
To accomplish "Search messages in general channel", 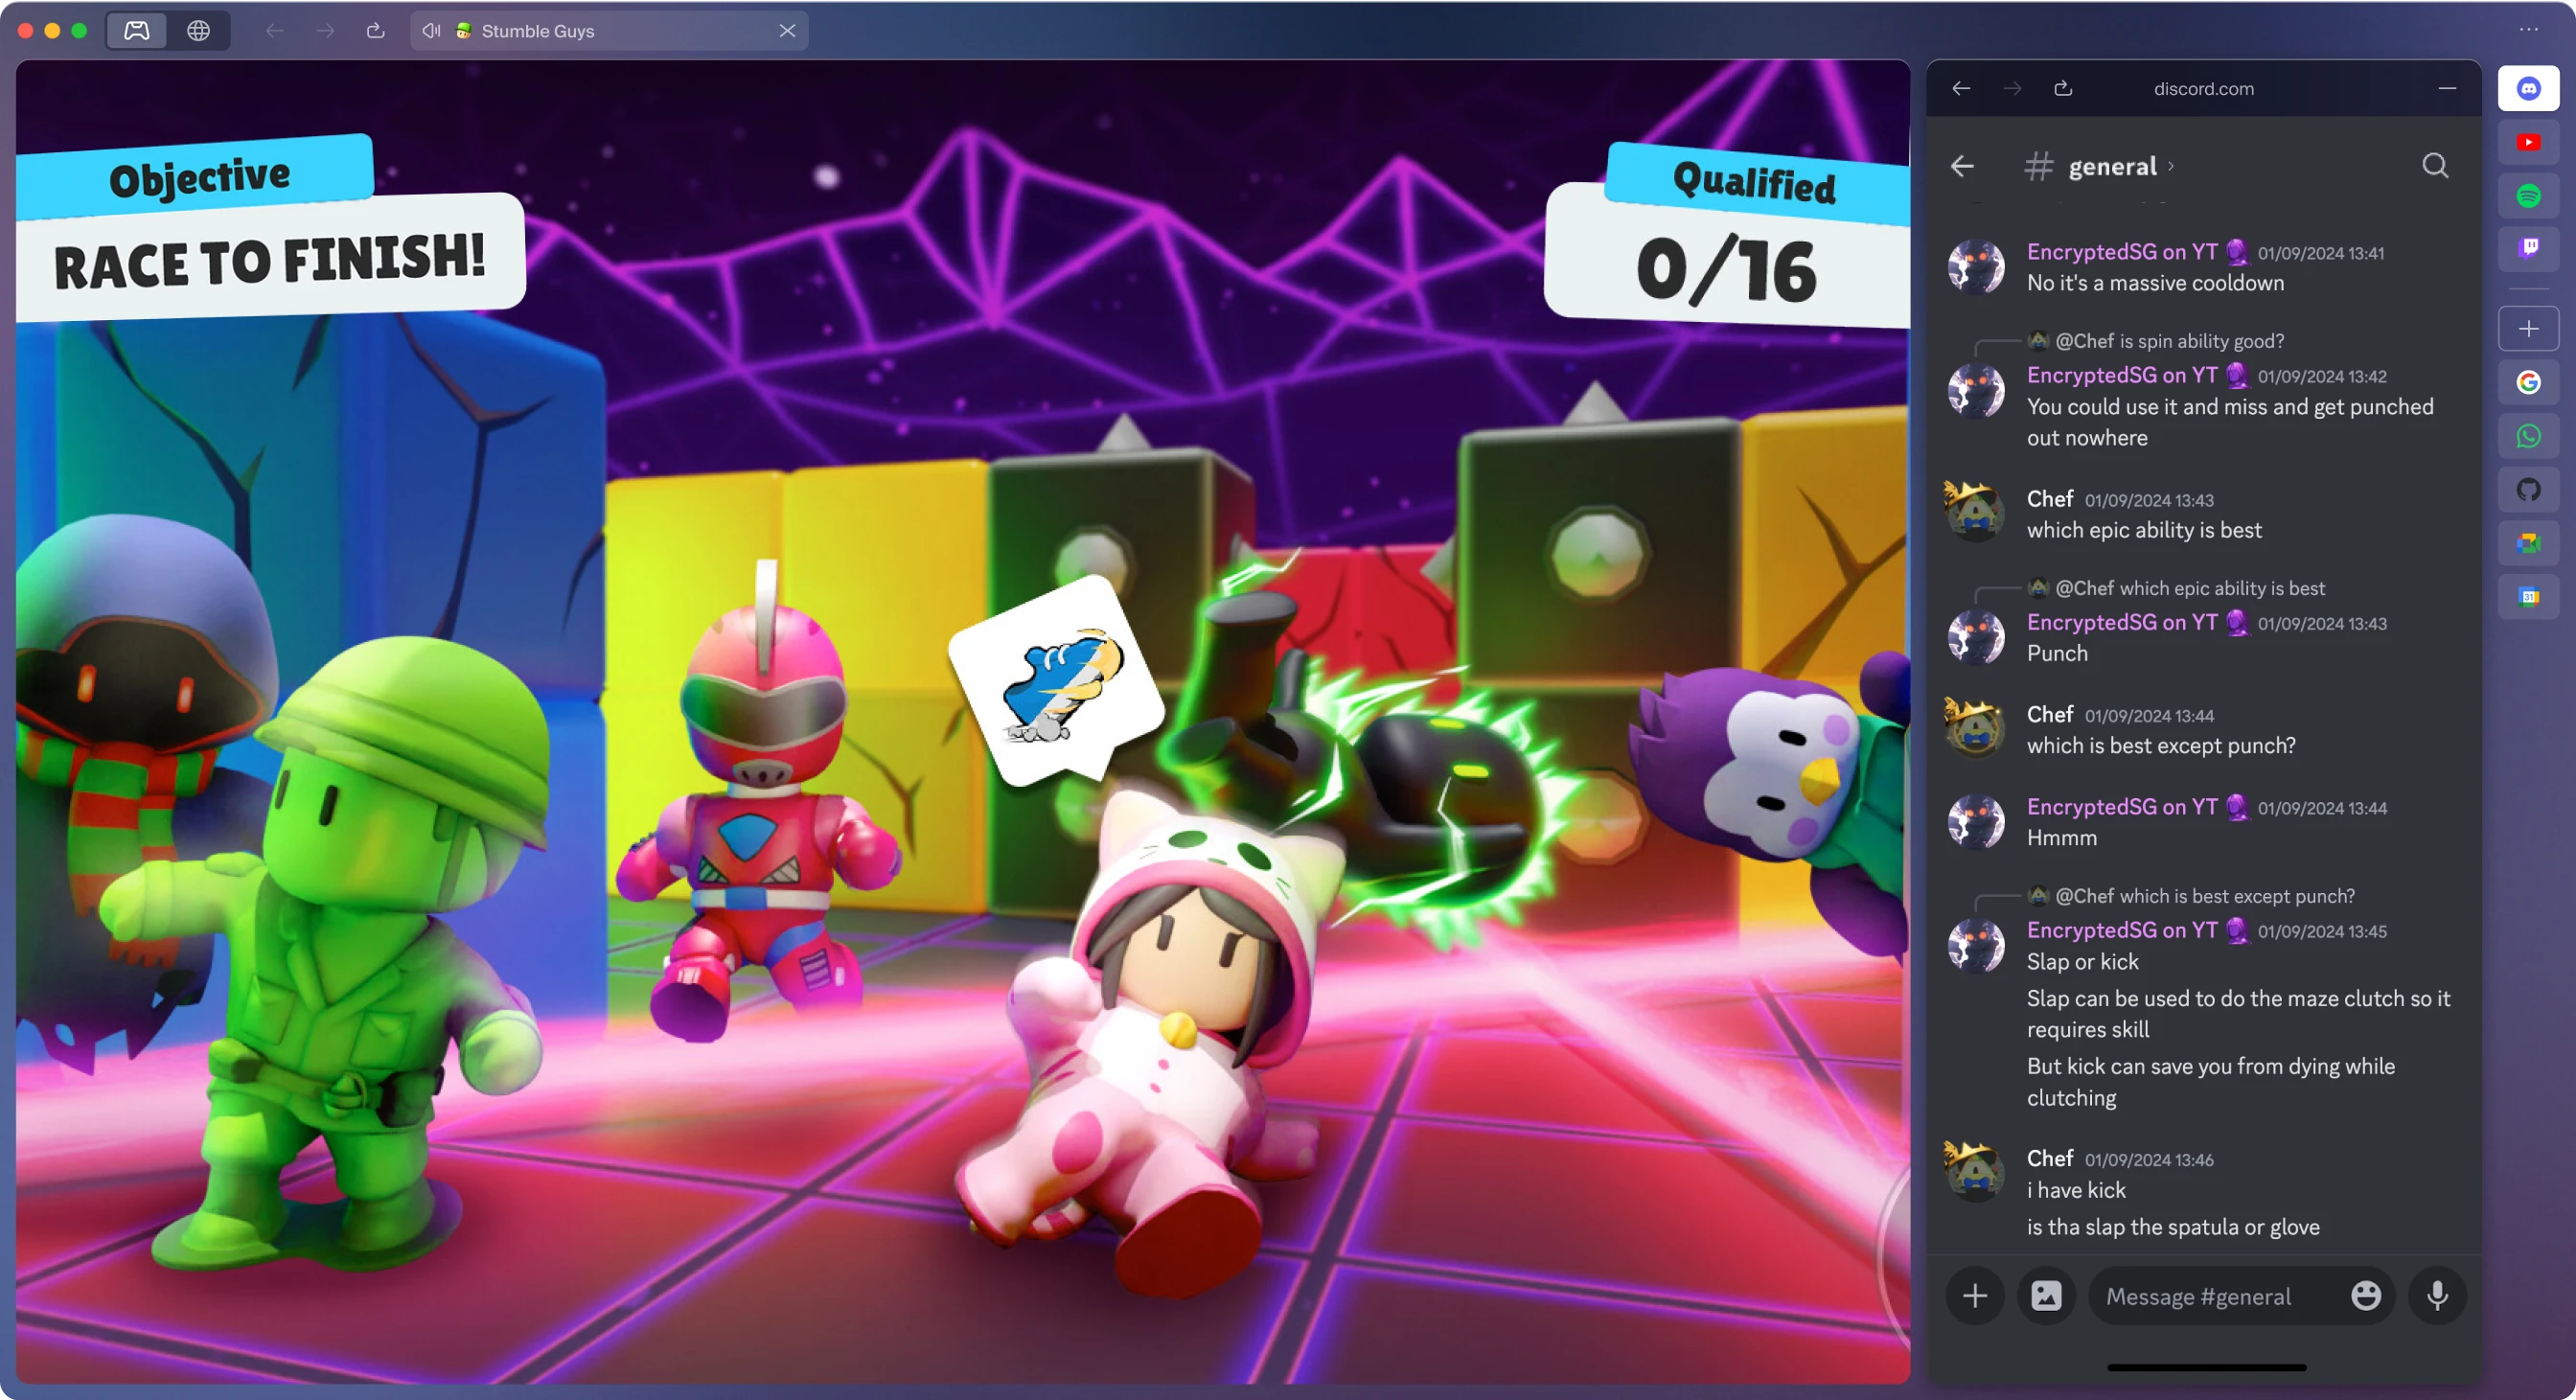I will coord(2435,166).
